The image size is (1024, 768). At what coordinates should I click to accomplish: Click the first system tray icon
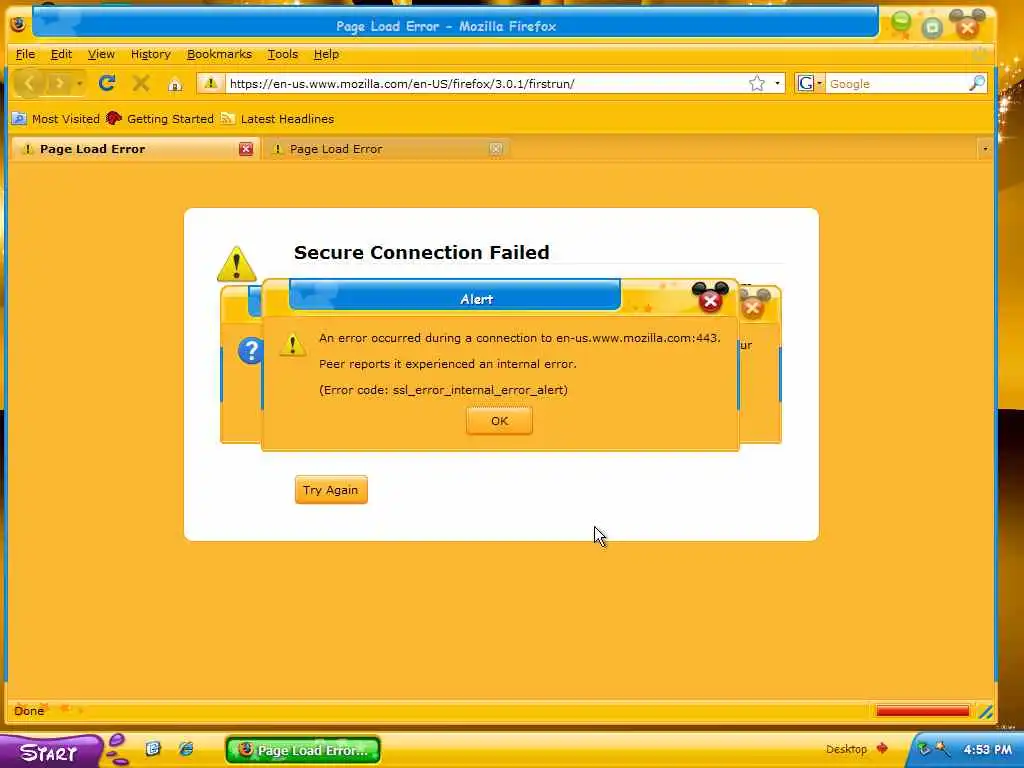[923, 749]
